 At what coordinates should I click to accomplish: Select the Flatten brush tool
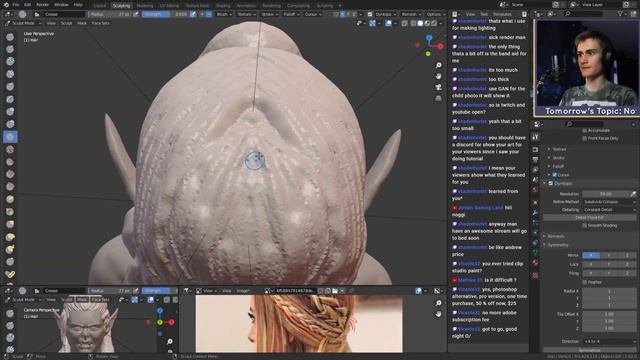[10, 162]
